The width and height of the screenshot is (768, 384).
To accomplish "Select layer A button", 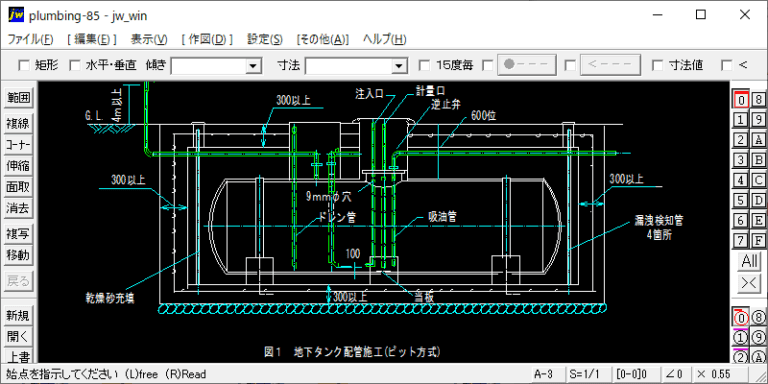I will point(758,140).
